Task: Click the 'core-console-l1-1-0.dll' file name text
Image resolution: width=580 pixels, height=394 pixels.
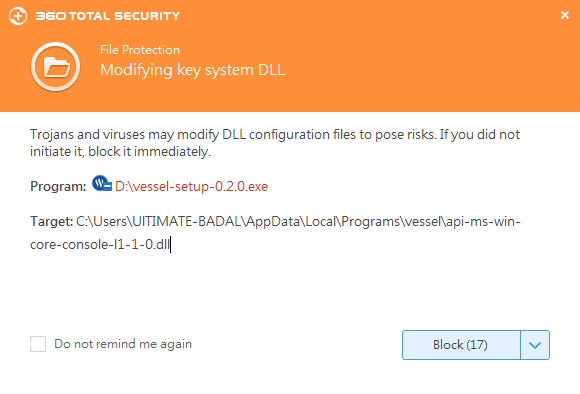Action: (100, 245)
